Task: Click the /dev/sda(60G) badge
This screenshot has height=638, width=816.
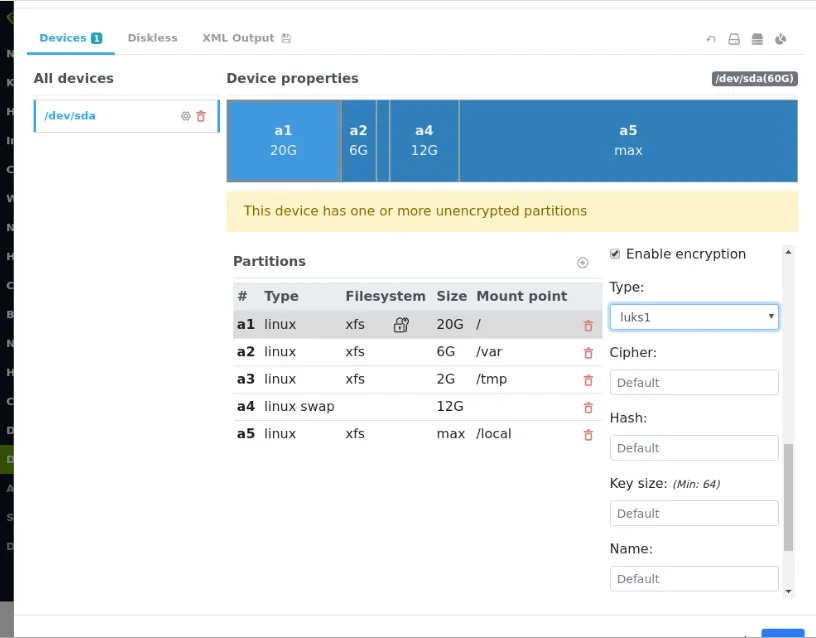Action: 755,79
